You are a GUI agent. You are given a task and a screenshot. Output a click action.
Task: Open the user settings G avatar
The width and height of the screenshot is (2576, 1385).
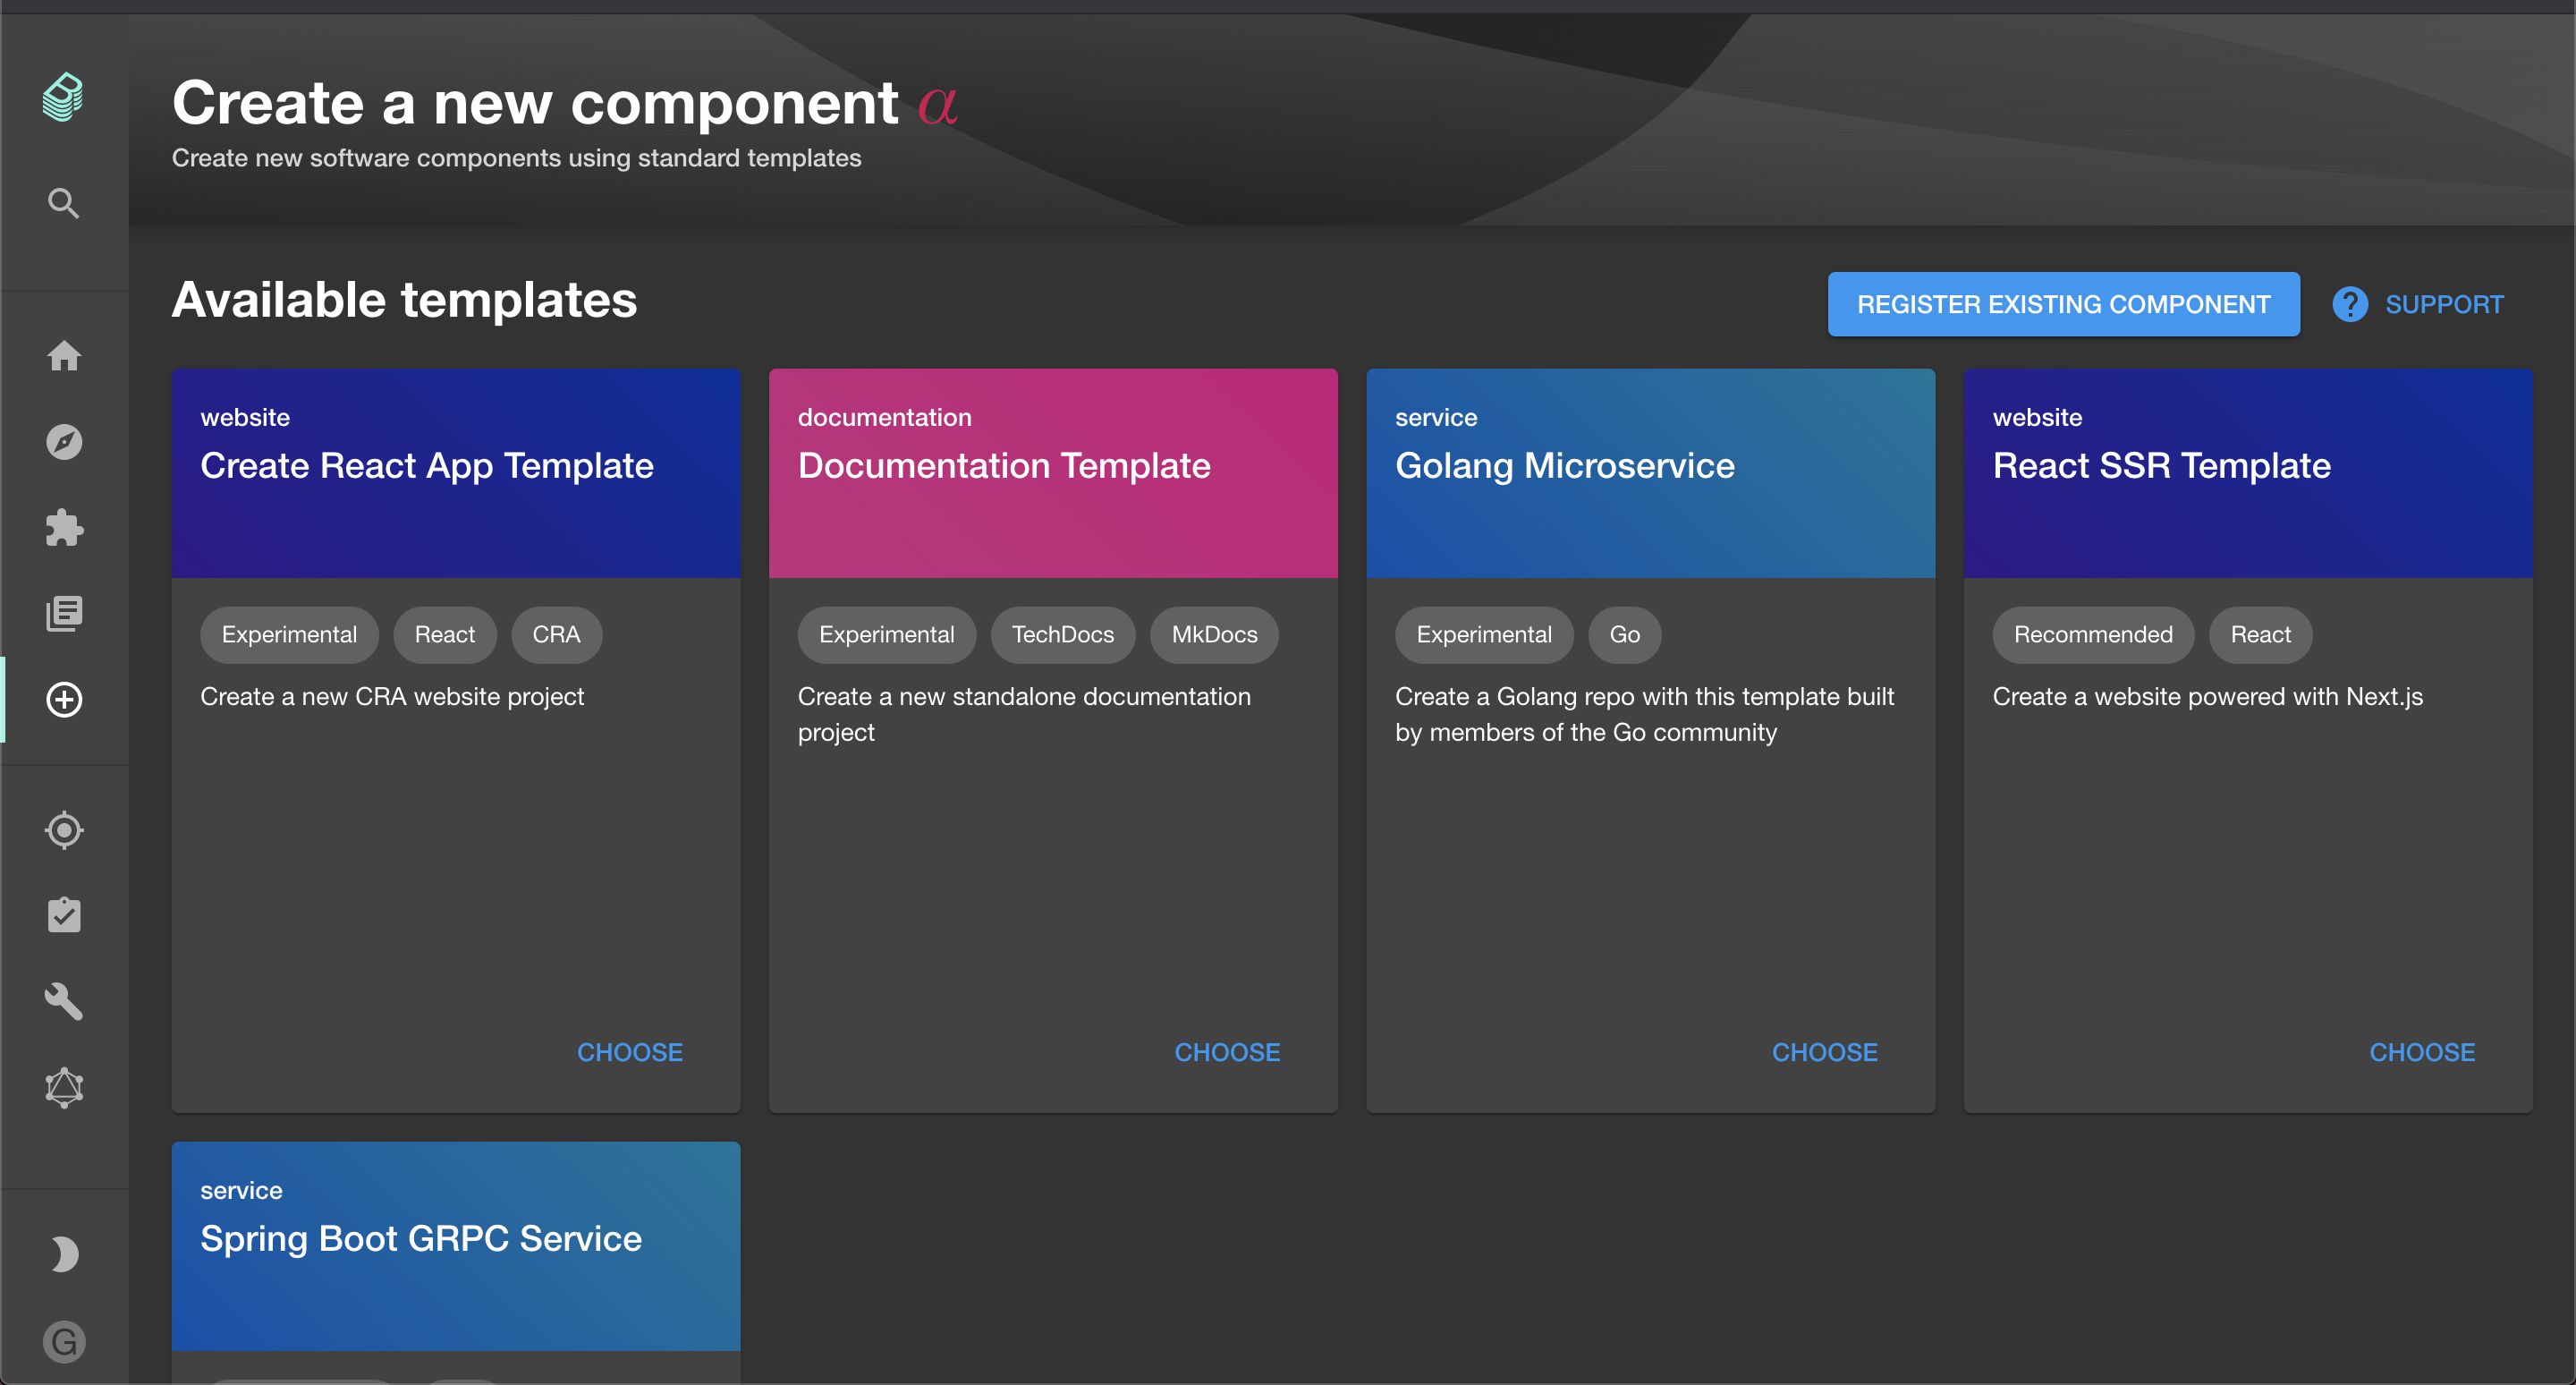pyautogui.click(x=64, y=1341)
